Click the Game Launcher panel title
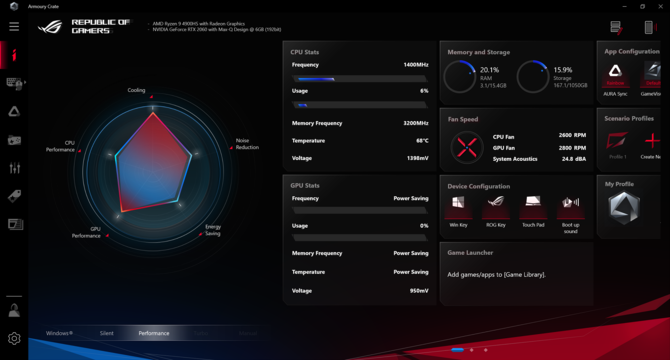The width and height of the screenshot is (670, 360). [x=470, y=253]
